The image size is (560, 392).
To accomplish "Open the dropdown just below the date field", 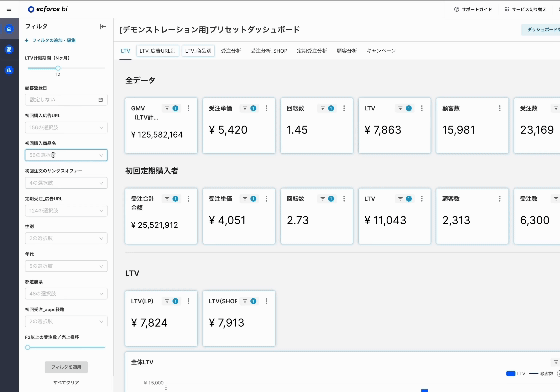I will tap(66, 127).
